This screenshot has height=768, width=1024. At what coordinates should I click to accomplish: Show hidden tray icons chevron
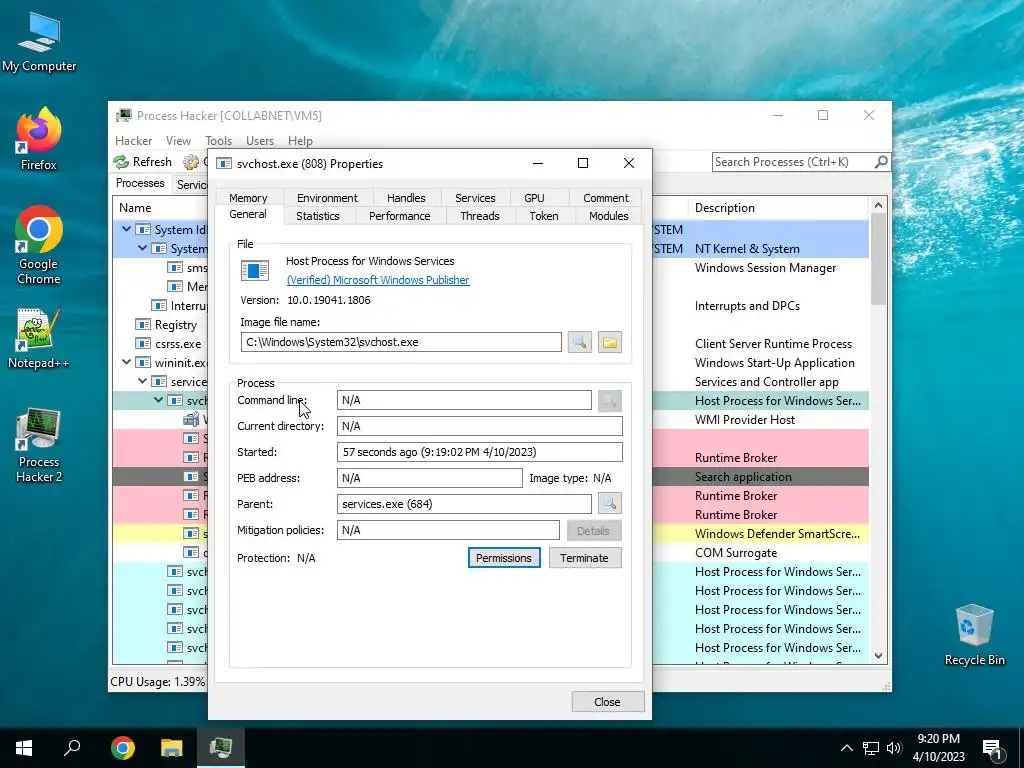click(846, 748)
